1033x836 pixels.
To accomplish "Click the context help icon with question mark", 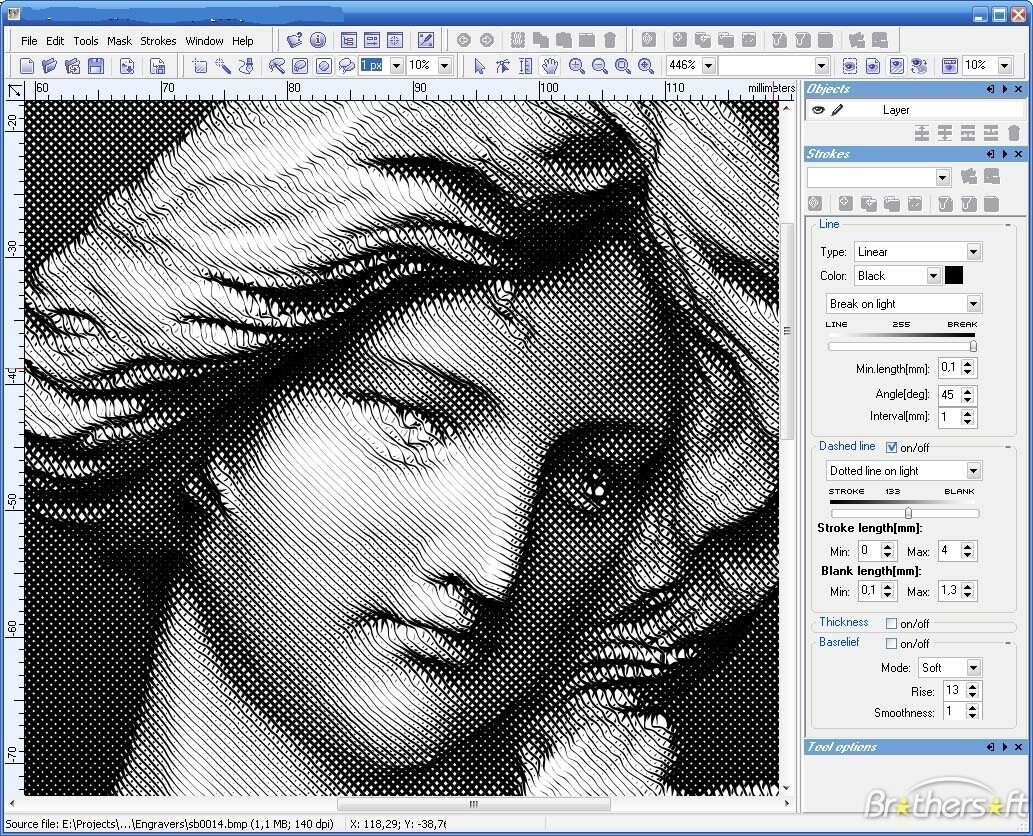I will click(294, 40).
